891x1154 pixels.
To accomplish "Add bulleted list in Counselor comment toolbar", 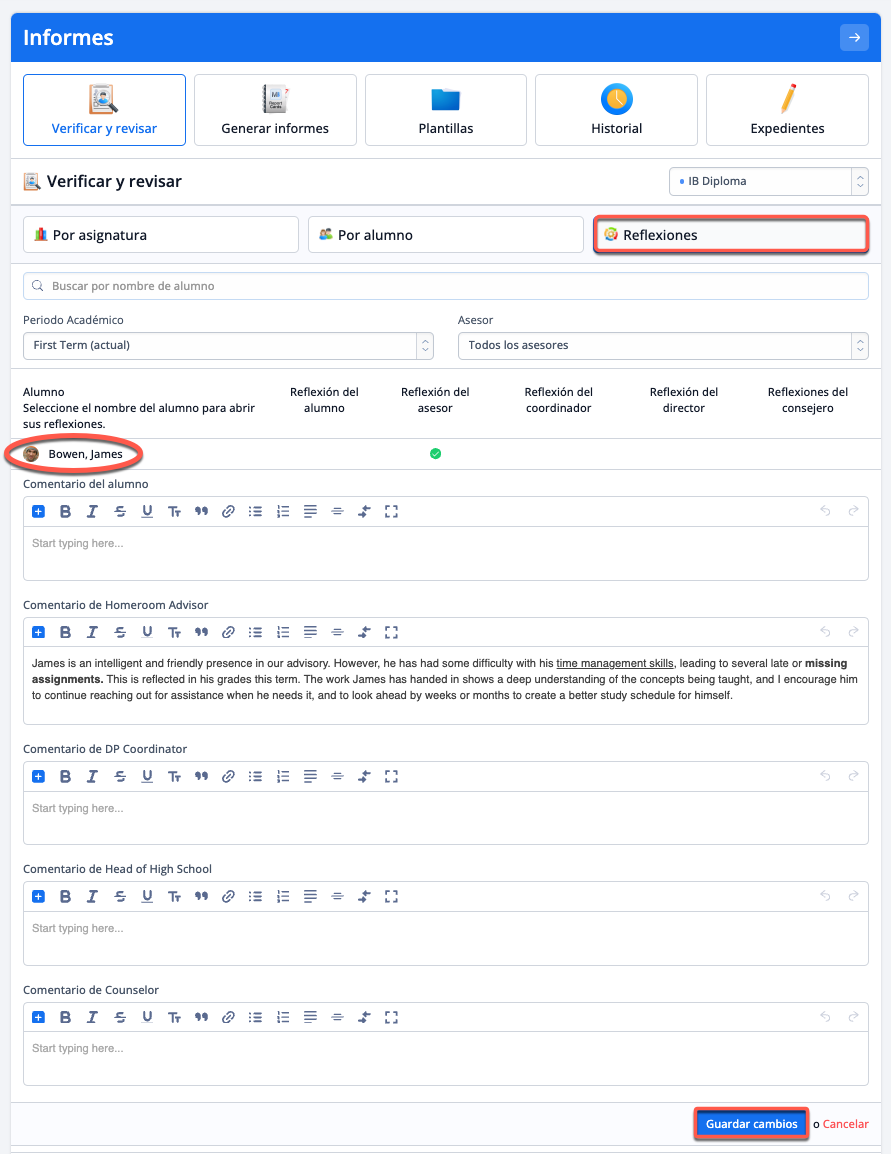I will click(255, 1017).
